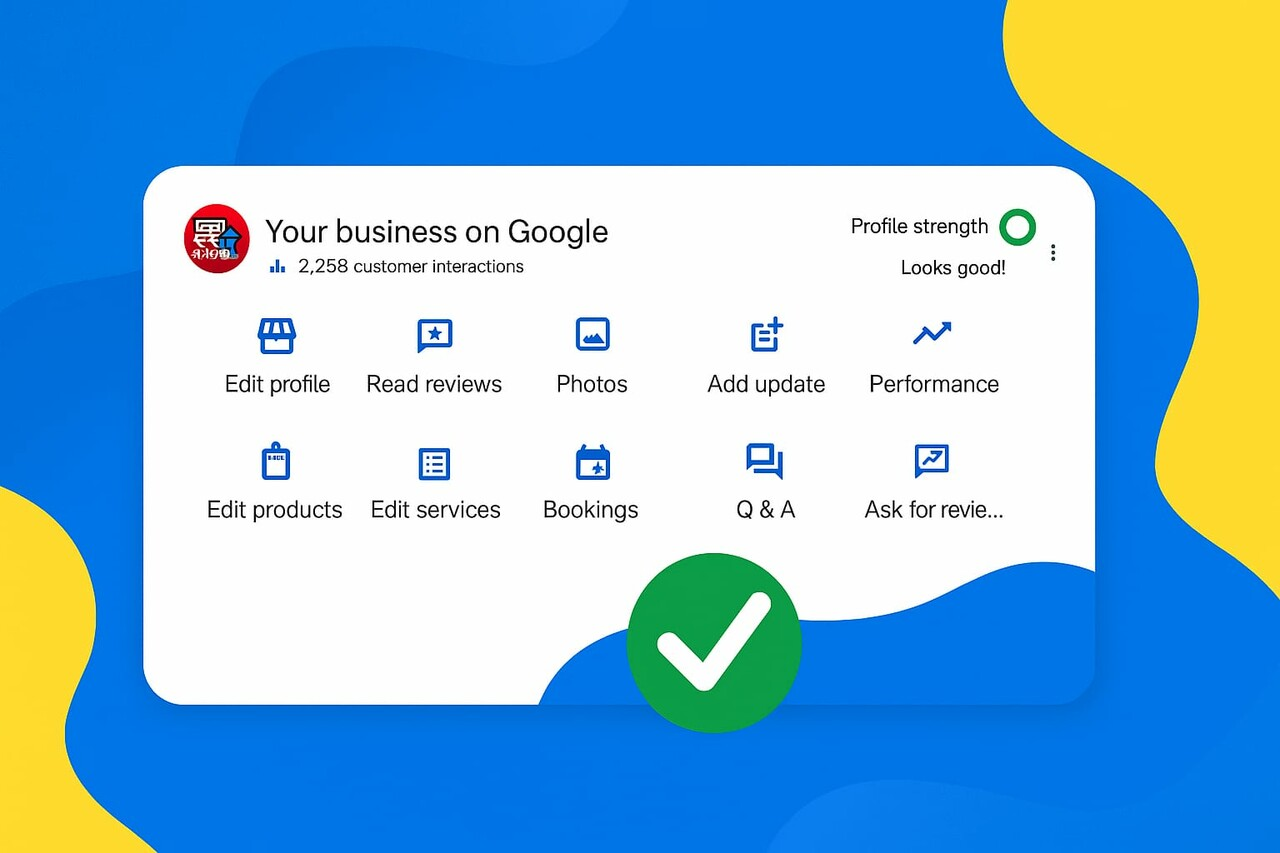Image resolution: width=1280 pixels, height=853 pixels.
Task: Click the green Profile strength ring
Action: 1017,227
